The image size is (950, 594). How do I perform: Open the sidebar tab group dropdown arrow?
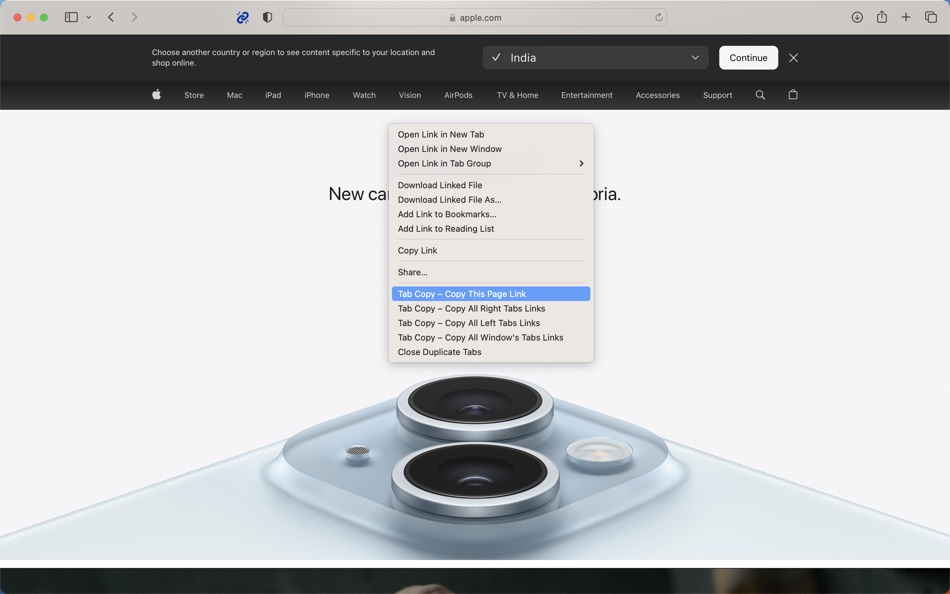(88, 17)
